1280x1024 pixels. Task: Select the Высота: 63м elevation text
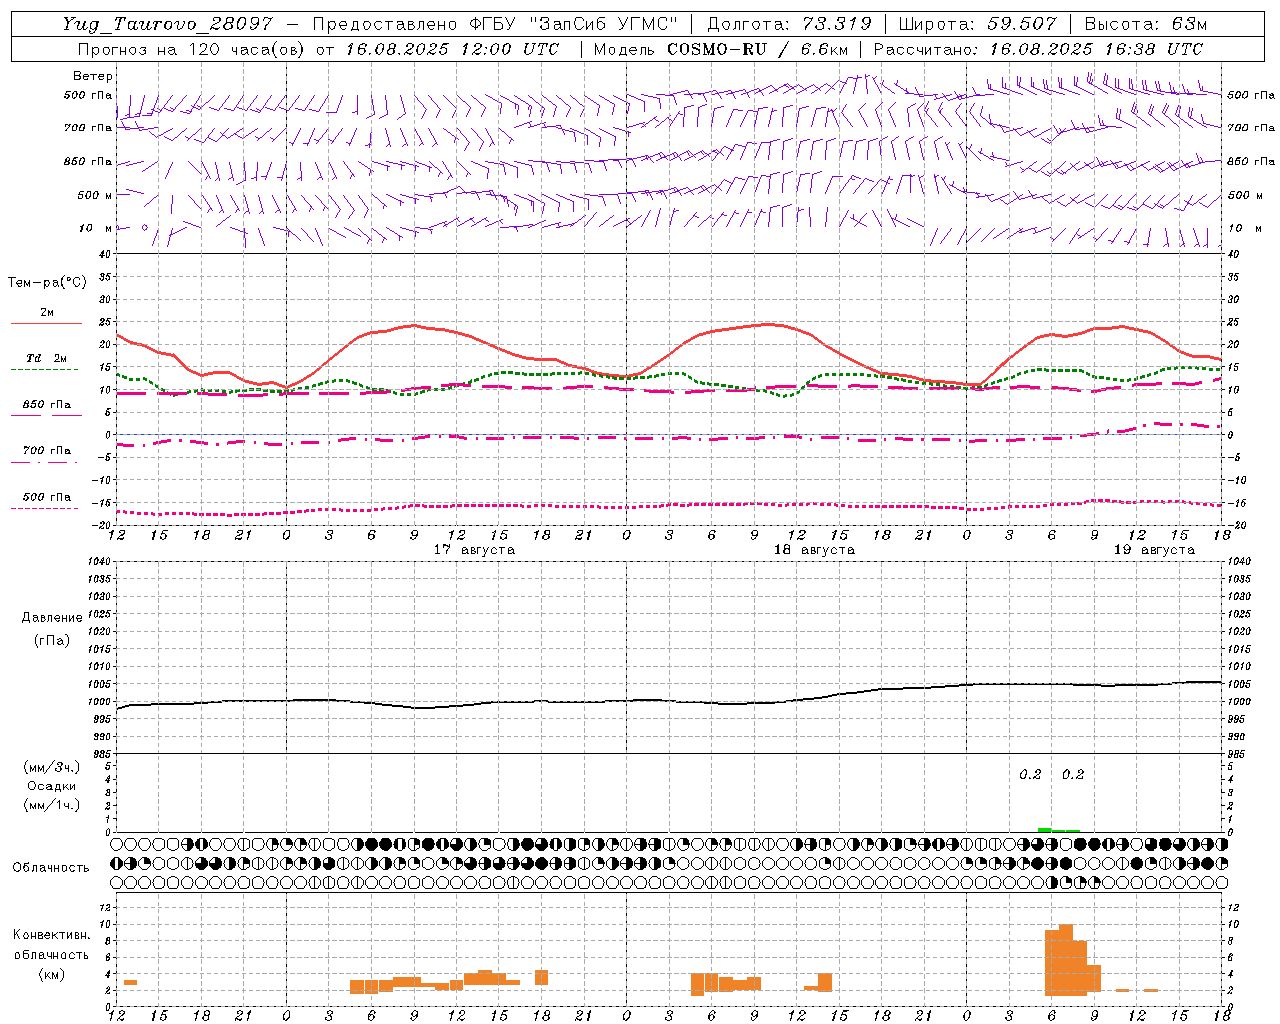tap(1146, 24)
